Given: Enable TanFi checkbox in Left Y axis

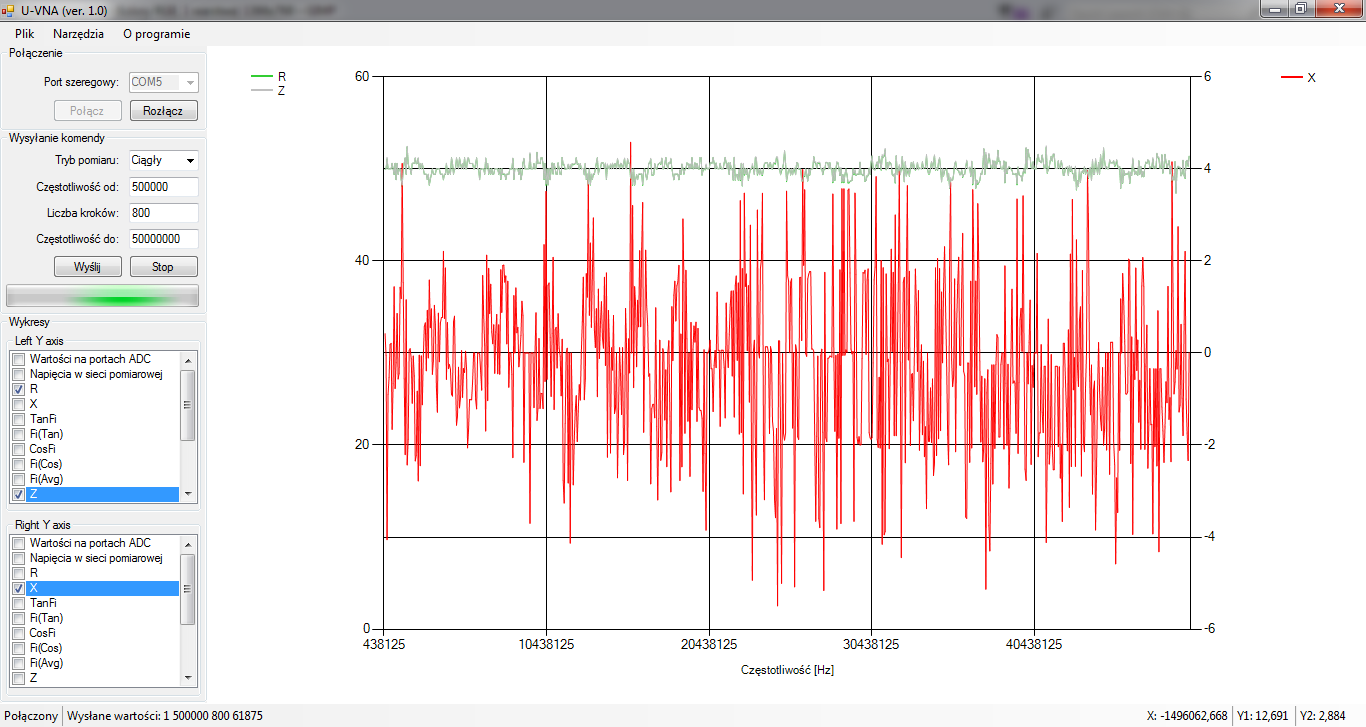Looking at the screenshot, I should (18, 419).
